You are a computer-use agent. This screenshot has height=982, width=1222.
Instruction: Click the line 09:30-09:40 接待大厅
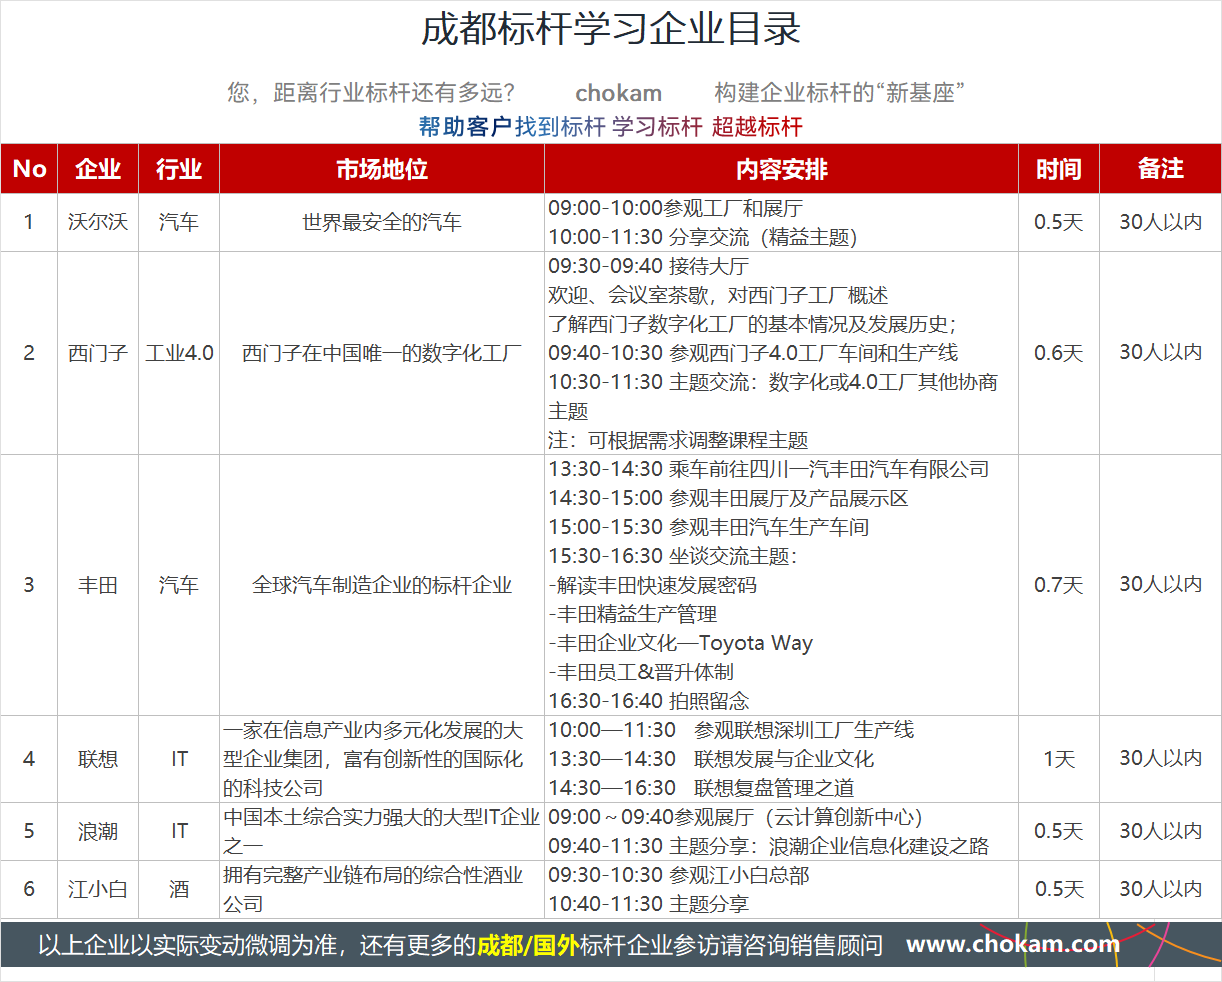[x=648, y=266]
